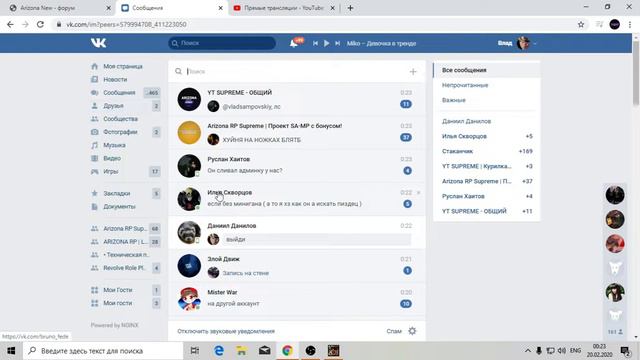Click the Mister War avatar thumbnail
Viewport: 640px width, 360px height.
pos(189,299)
